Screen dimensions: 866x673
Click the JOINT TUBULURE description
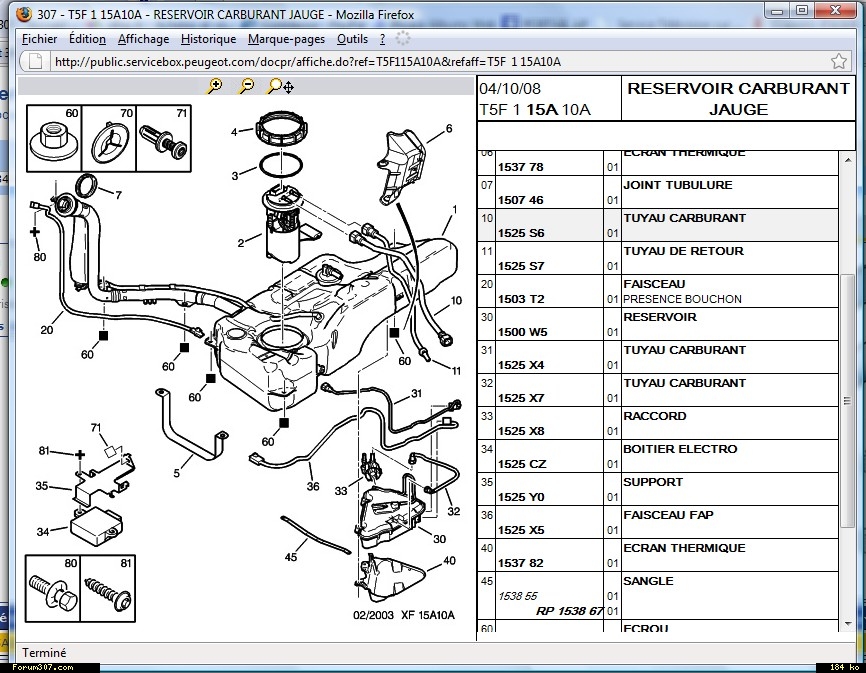click(678, 185)
